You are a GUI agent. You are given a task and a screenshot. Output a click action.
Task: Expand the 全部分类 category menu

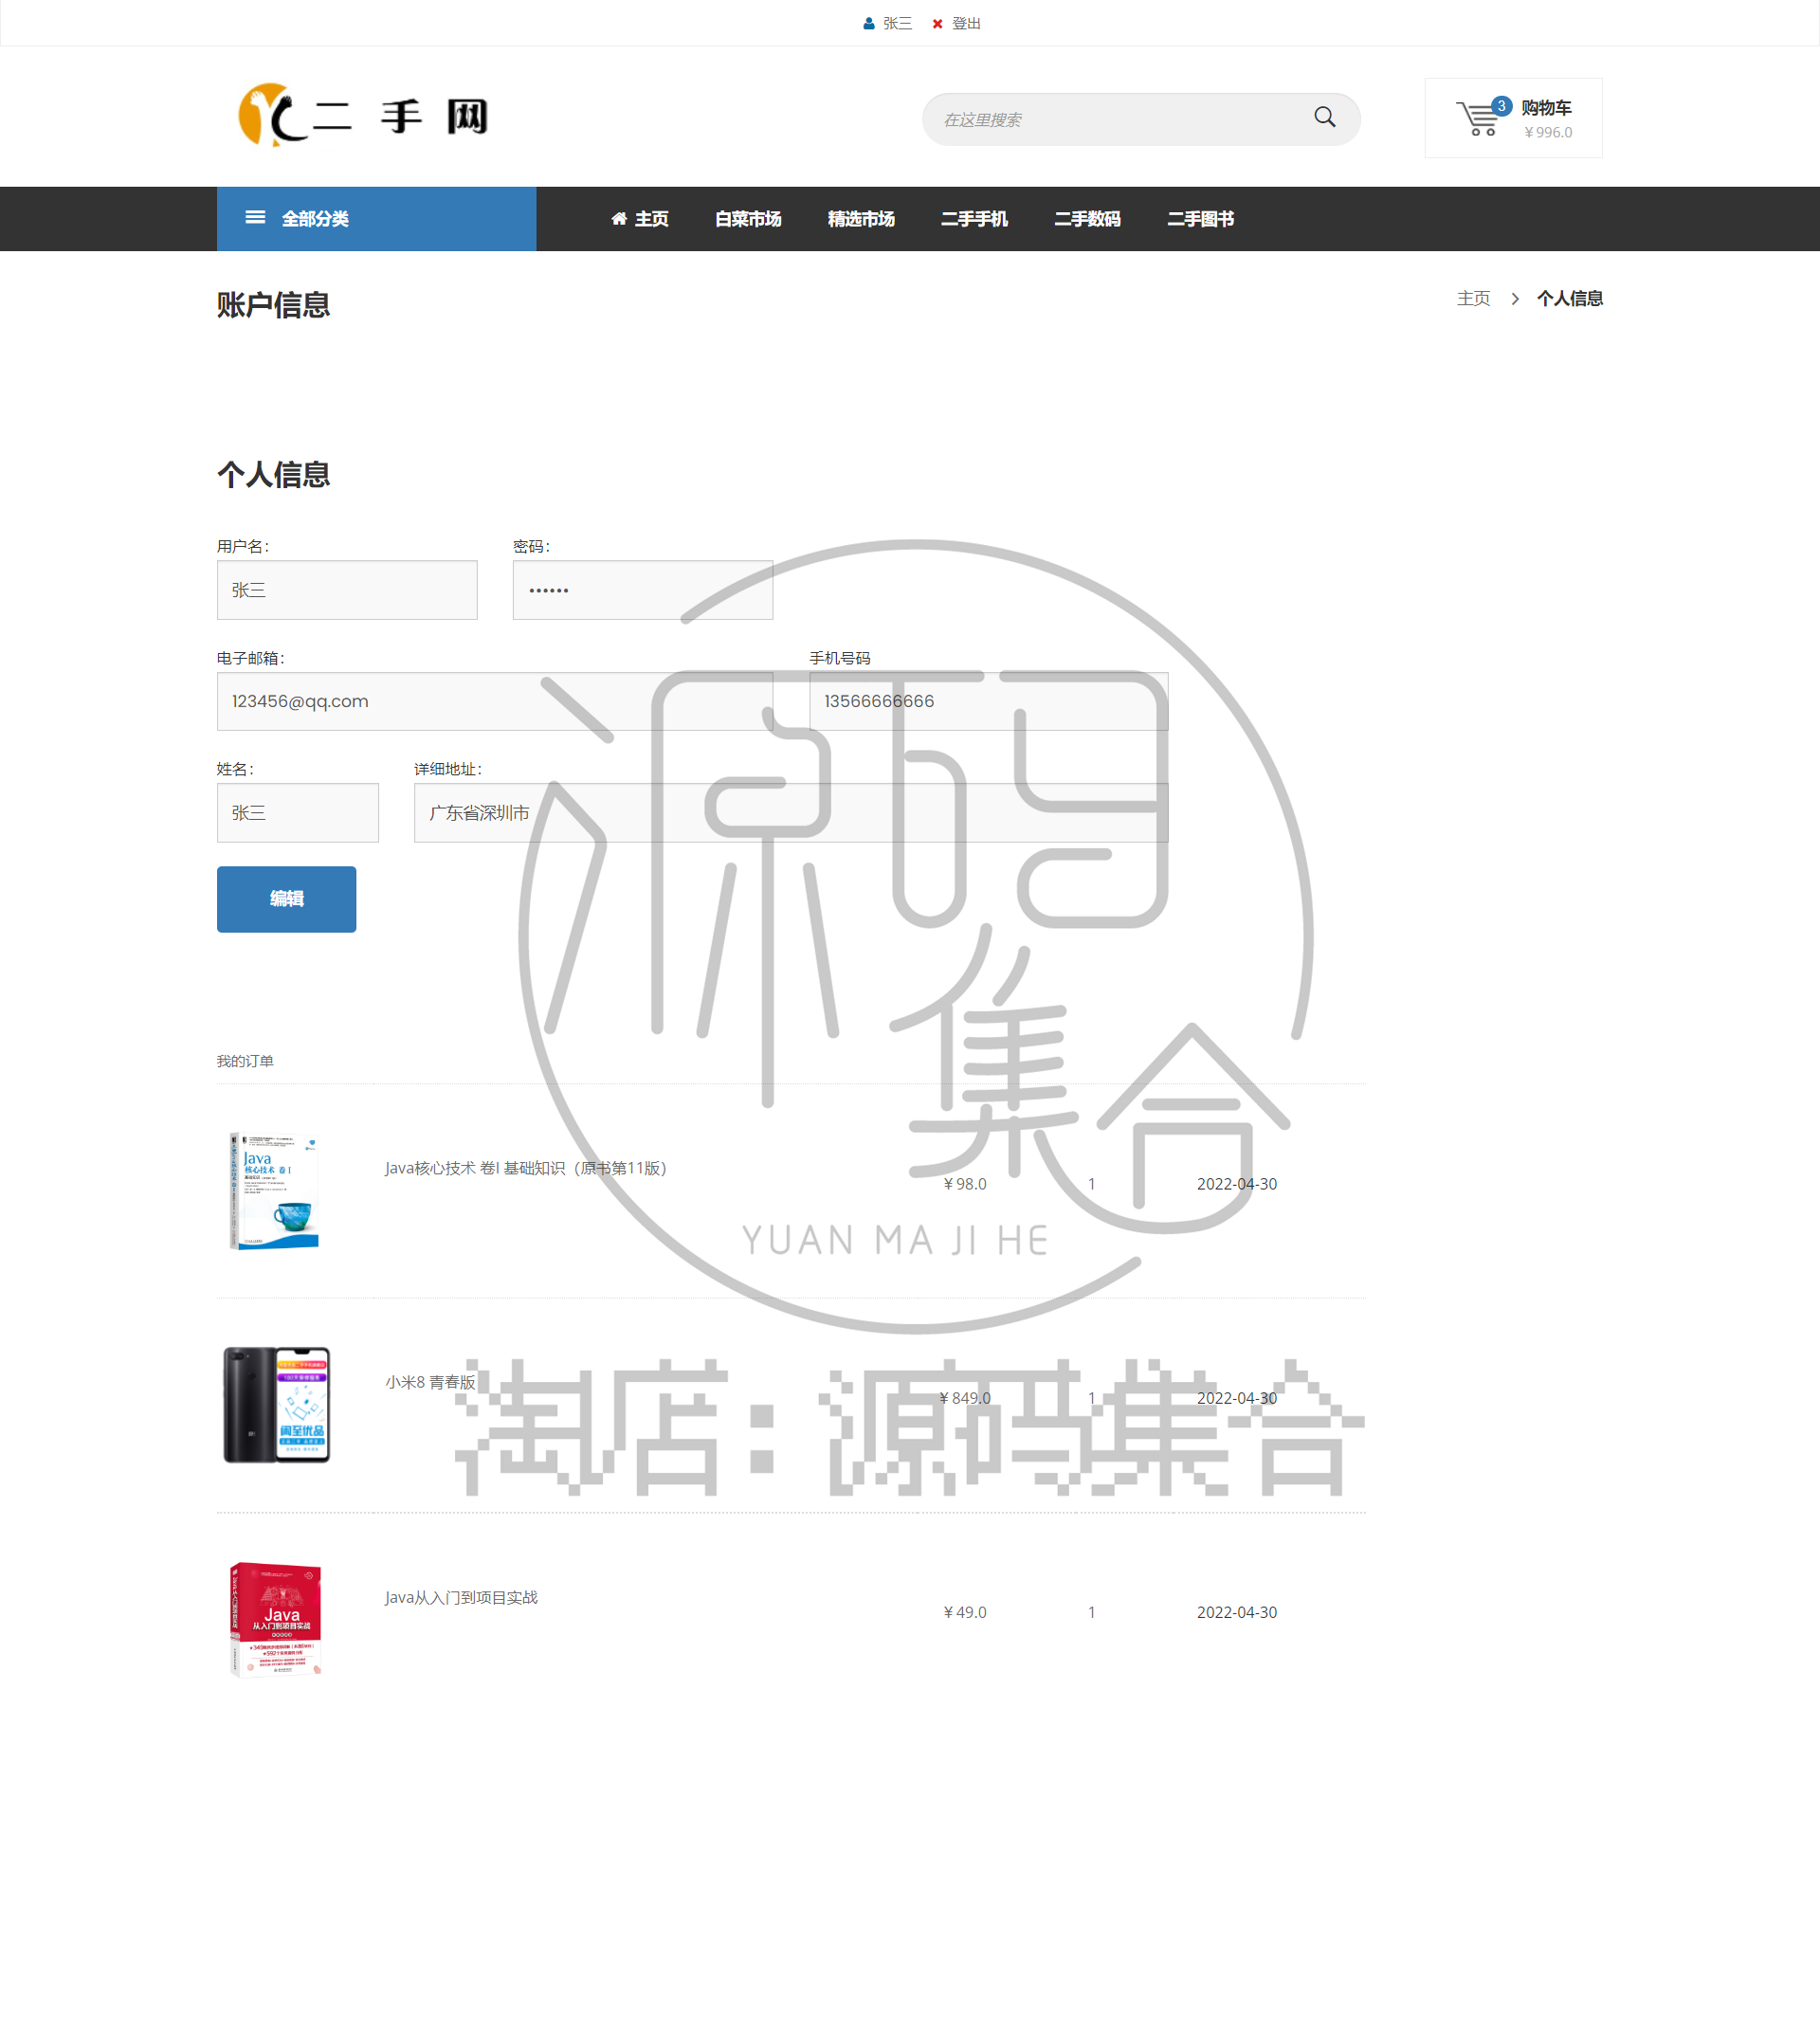pyautogui.click(x=376, y=219)
